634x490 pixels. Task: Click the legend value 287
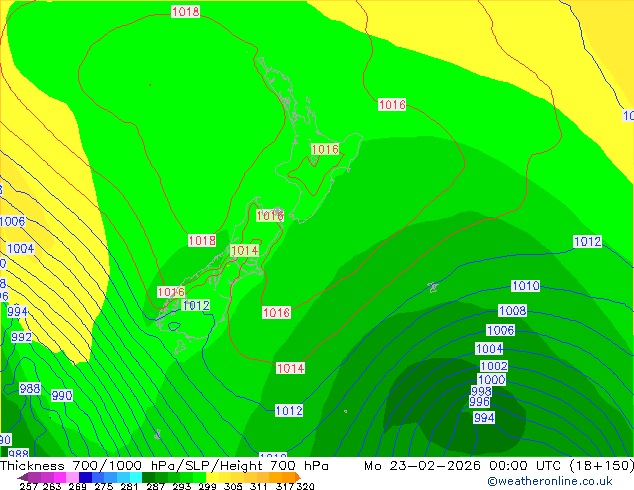(155, 486)
